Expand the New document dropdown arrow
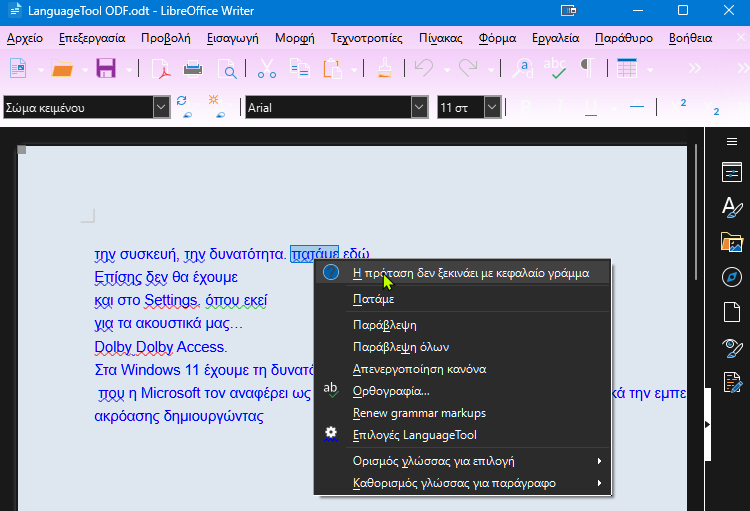 coord(41,70)
